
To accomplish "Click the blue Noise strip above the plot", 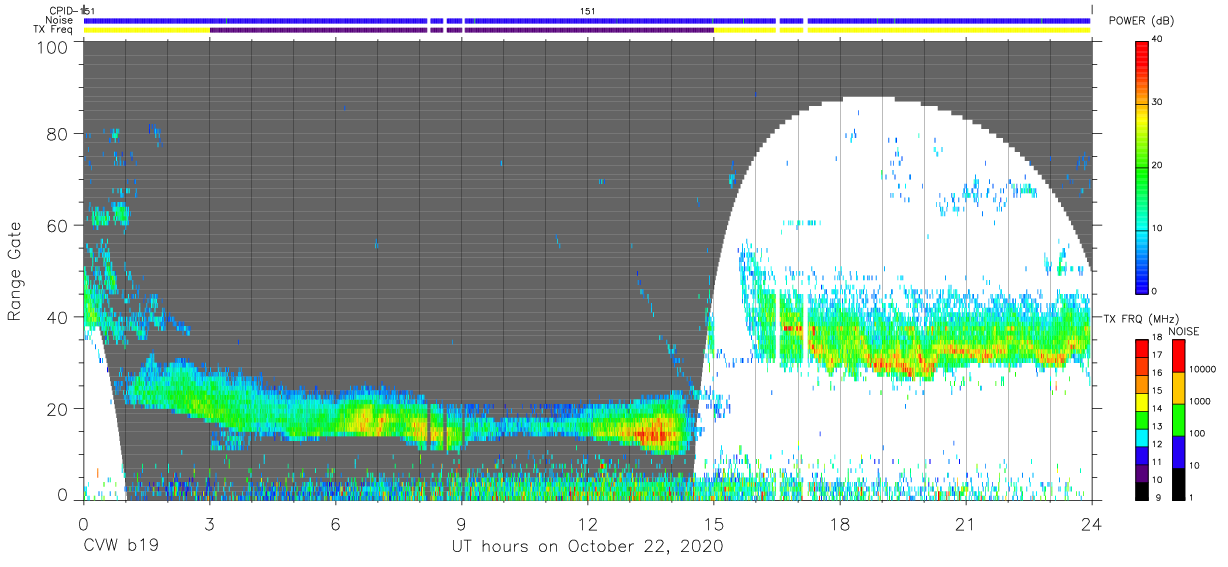I will click(587, 21).
